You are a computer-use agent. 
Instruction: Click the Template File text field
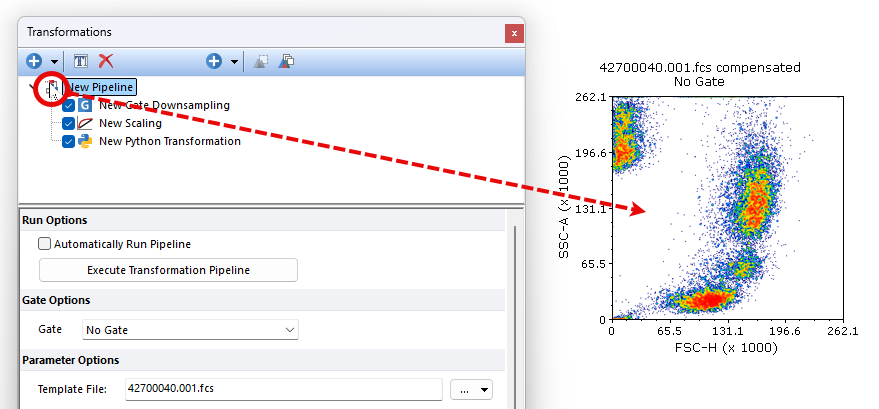pos(281,390)
